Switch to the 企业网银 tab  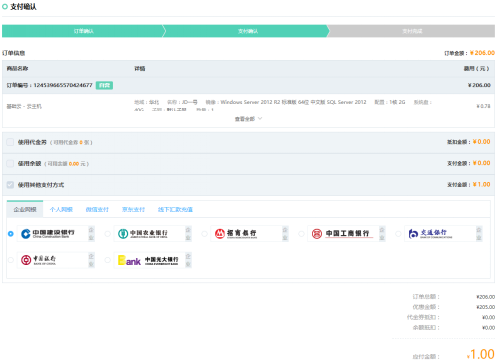tap(25, 209)
